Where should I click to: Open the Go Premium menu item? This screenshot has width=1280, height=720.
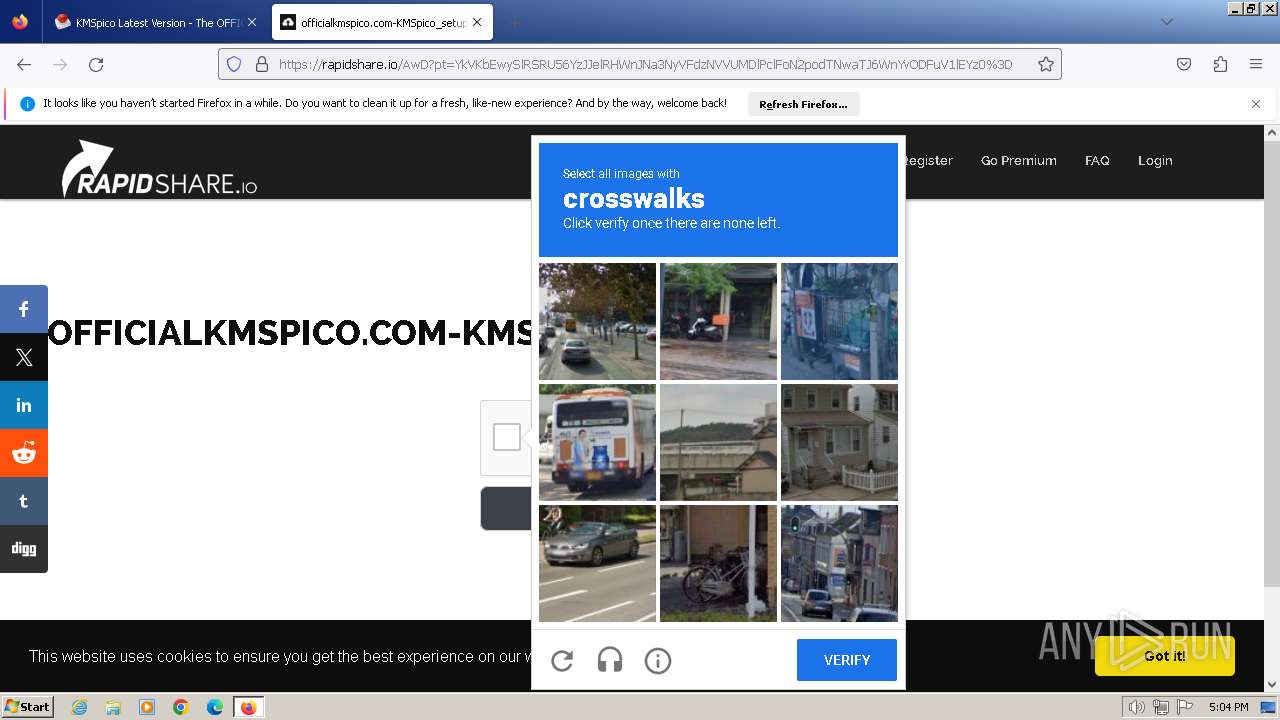click(x=1018, y=160)
